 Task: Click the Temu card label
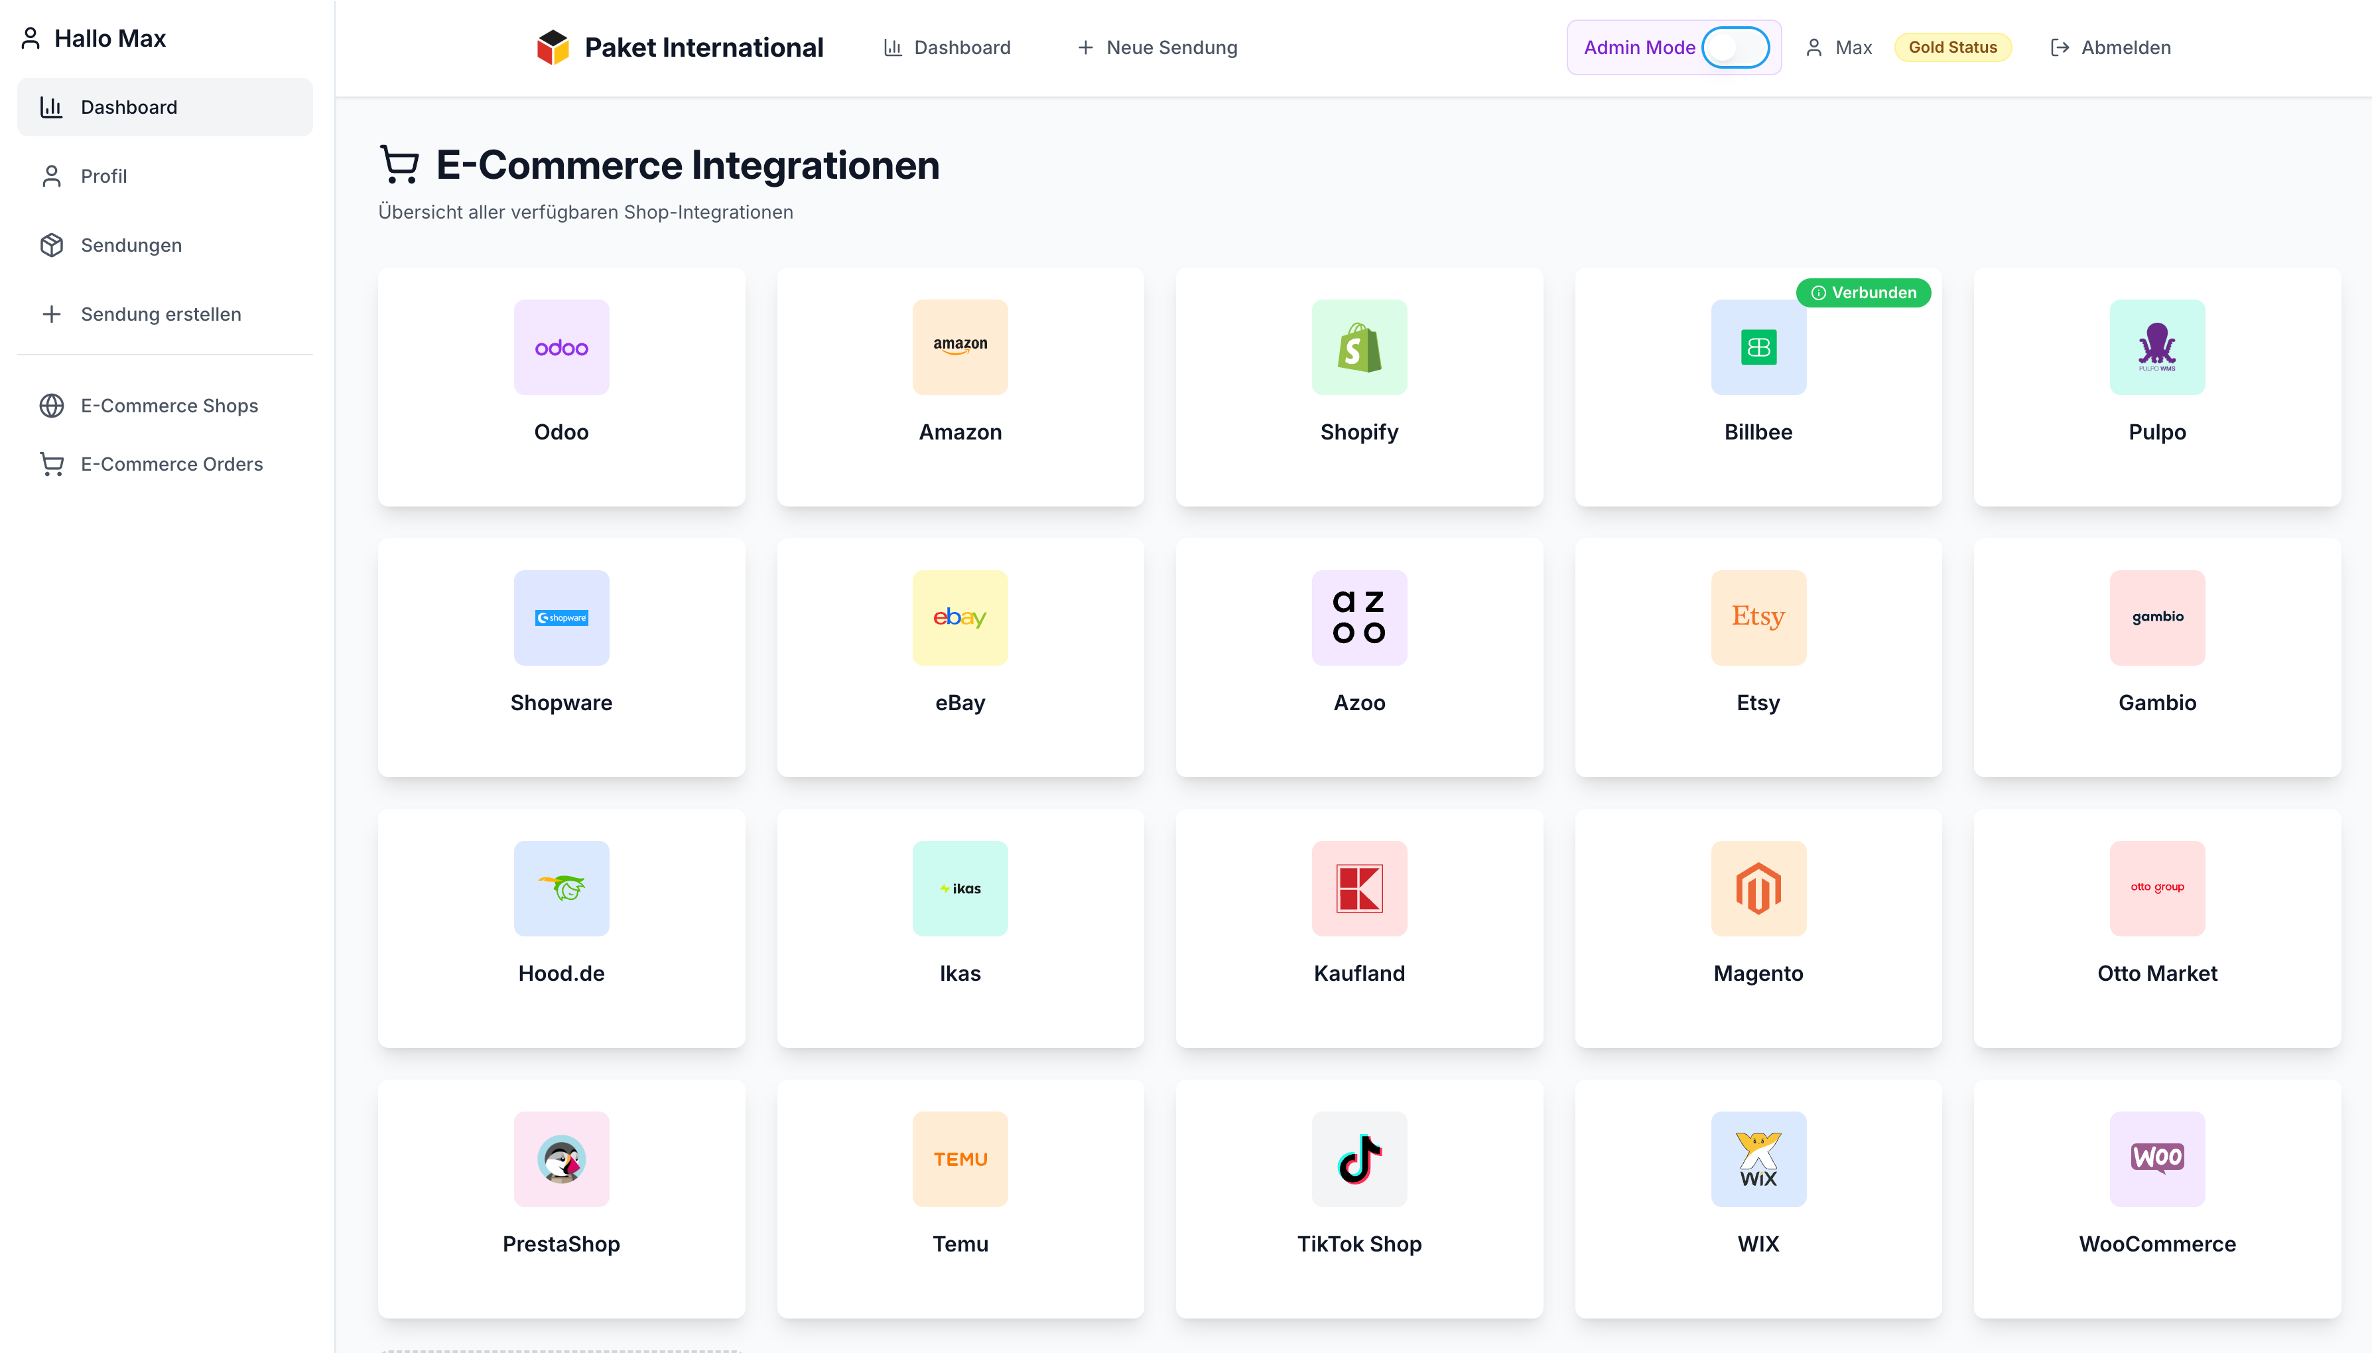point(960,1245)
